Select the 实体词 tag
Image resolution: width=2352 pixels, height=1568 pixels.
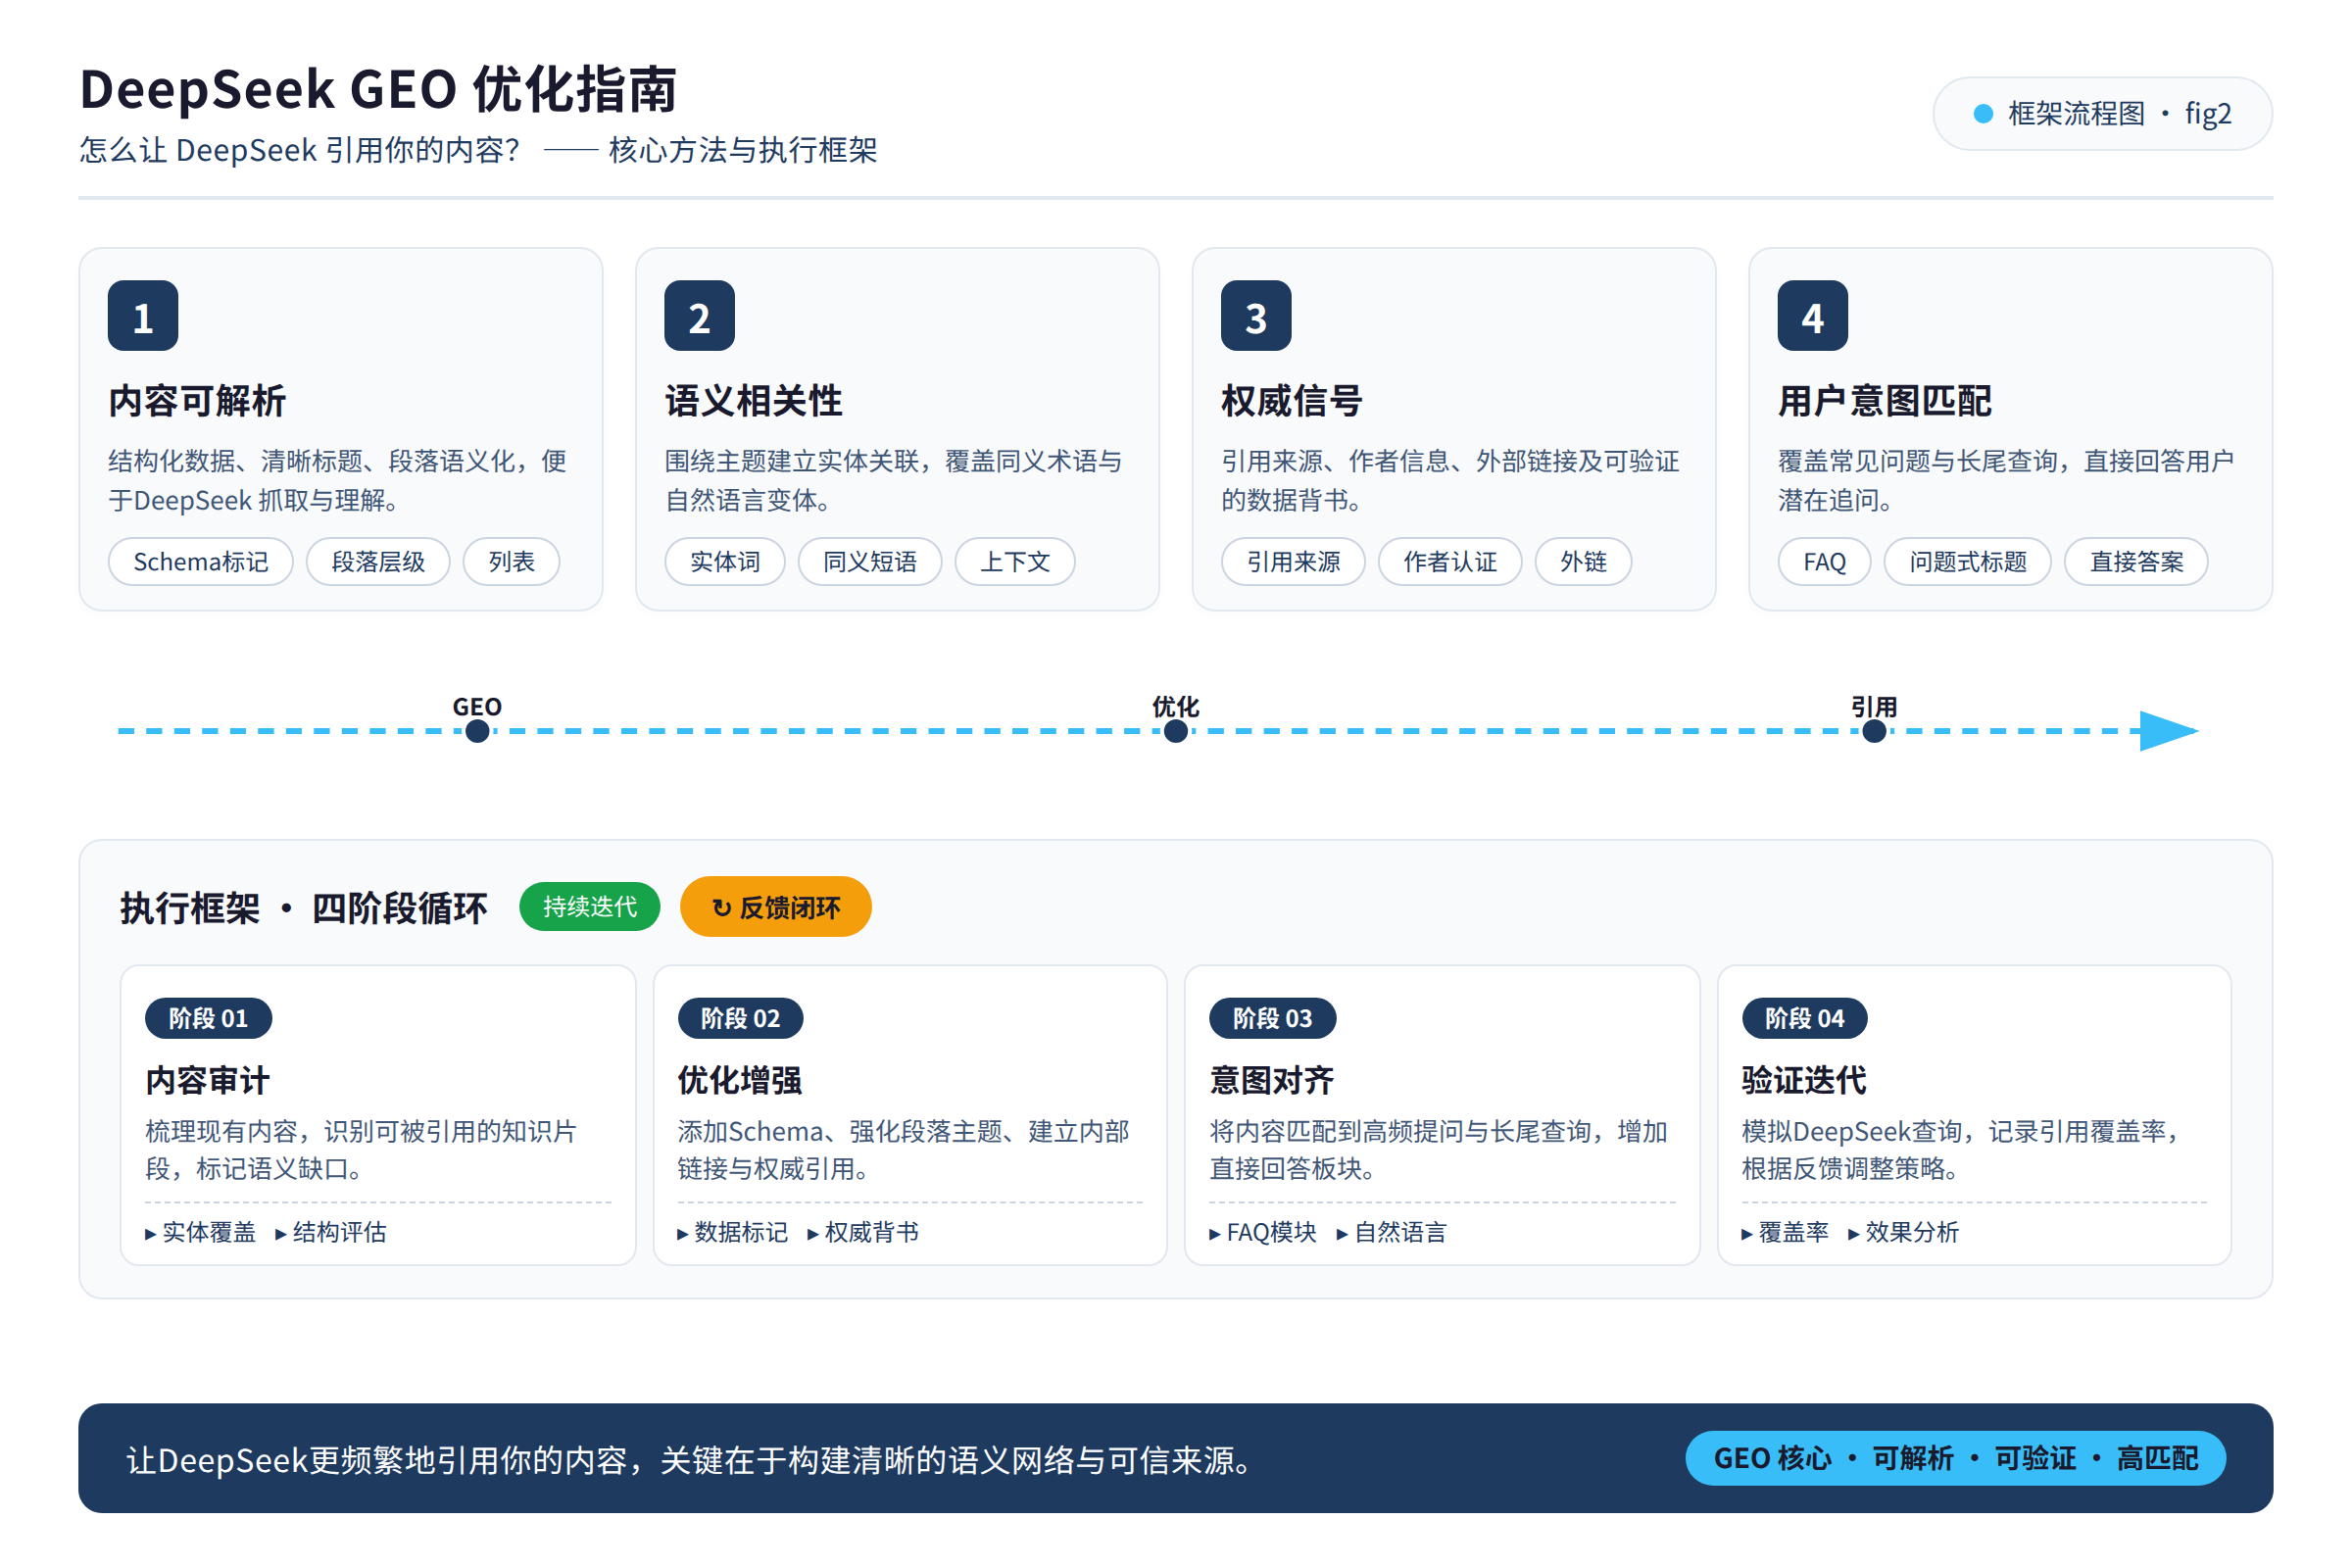tap(725, 562)
